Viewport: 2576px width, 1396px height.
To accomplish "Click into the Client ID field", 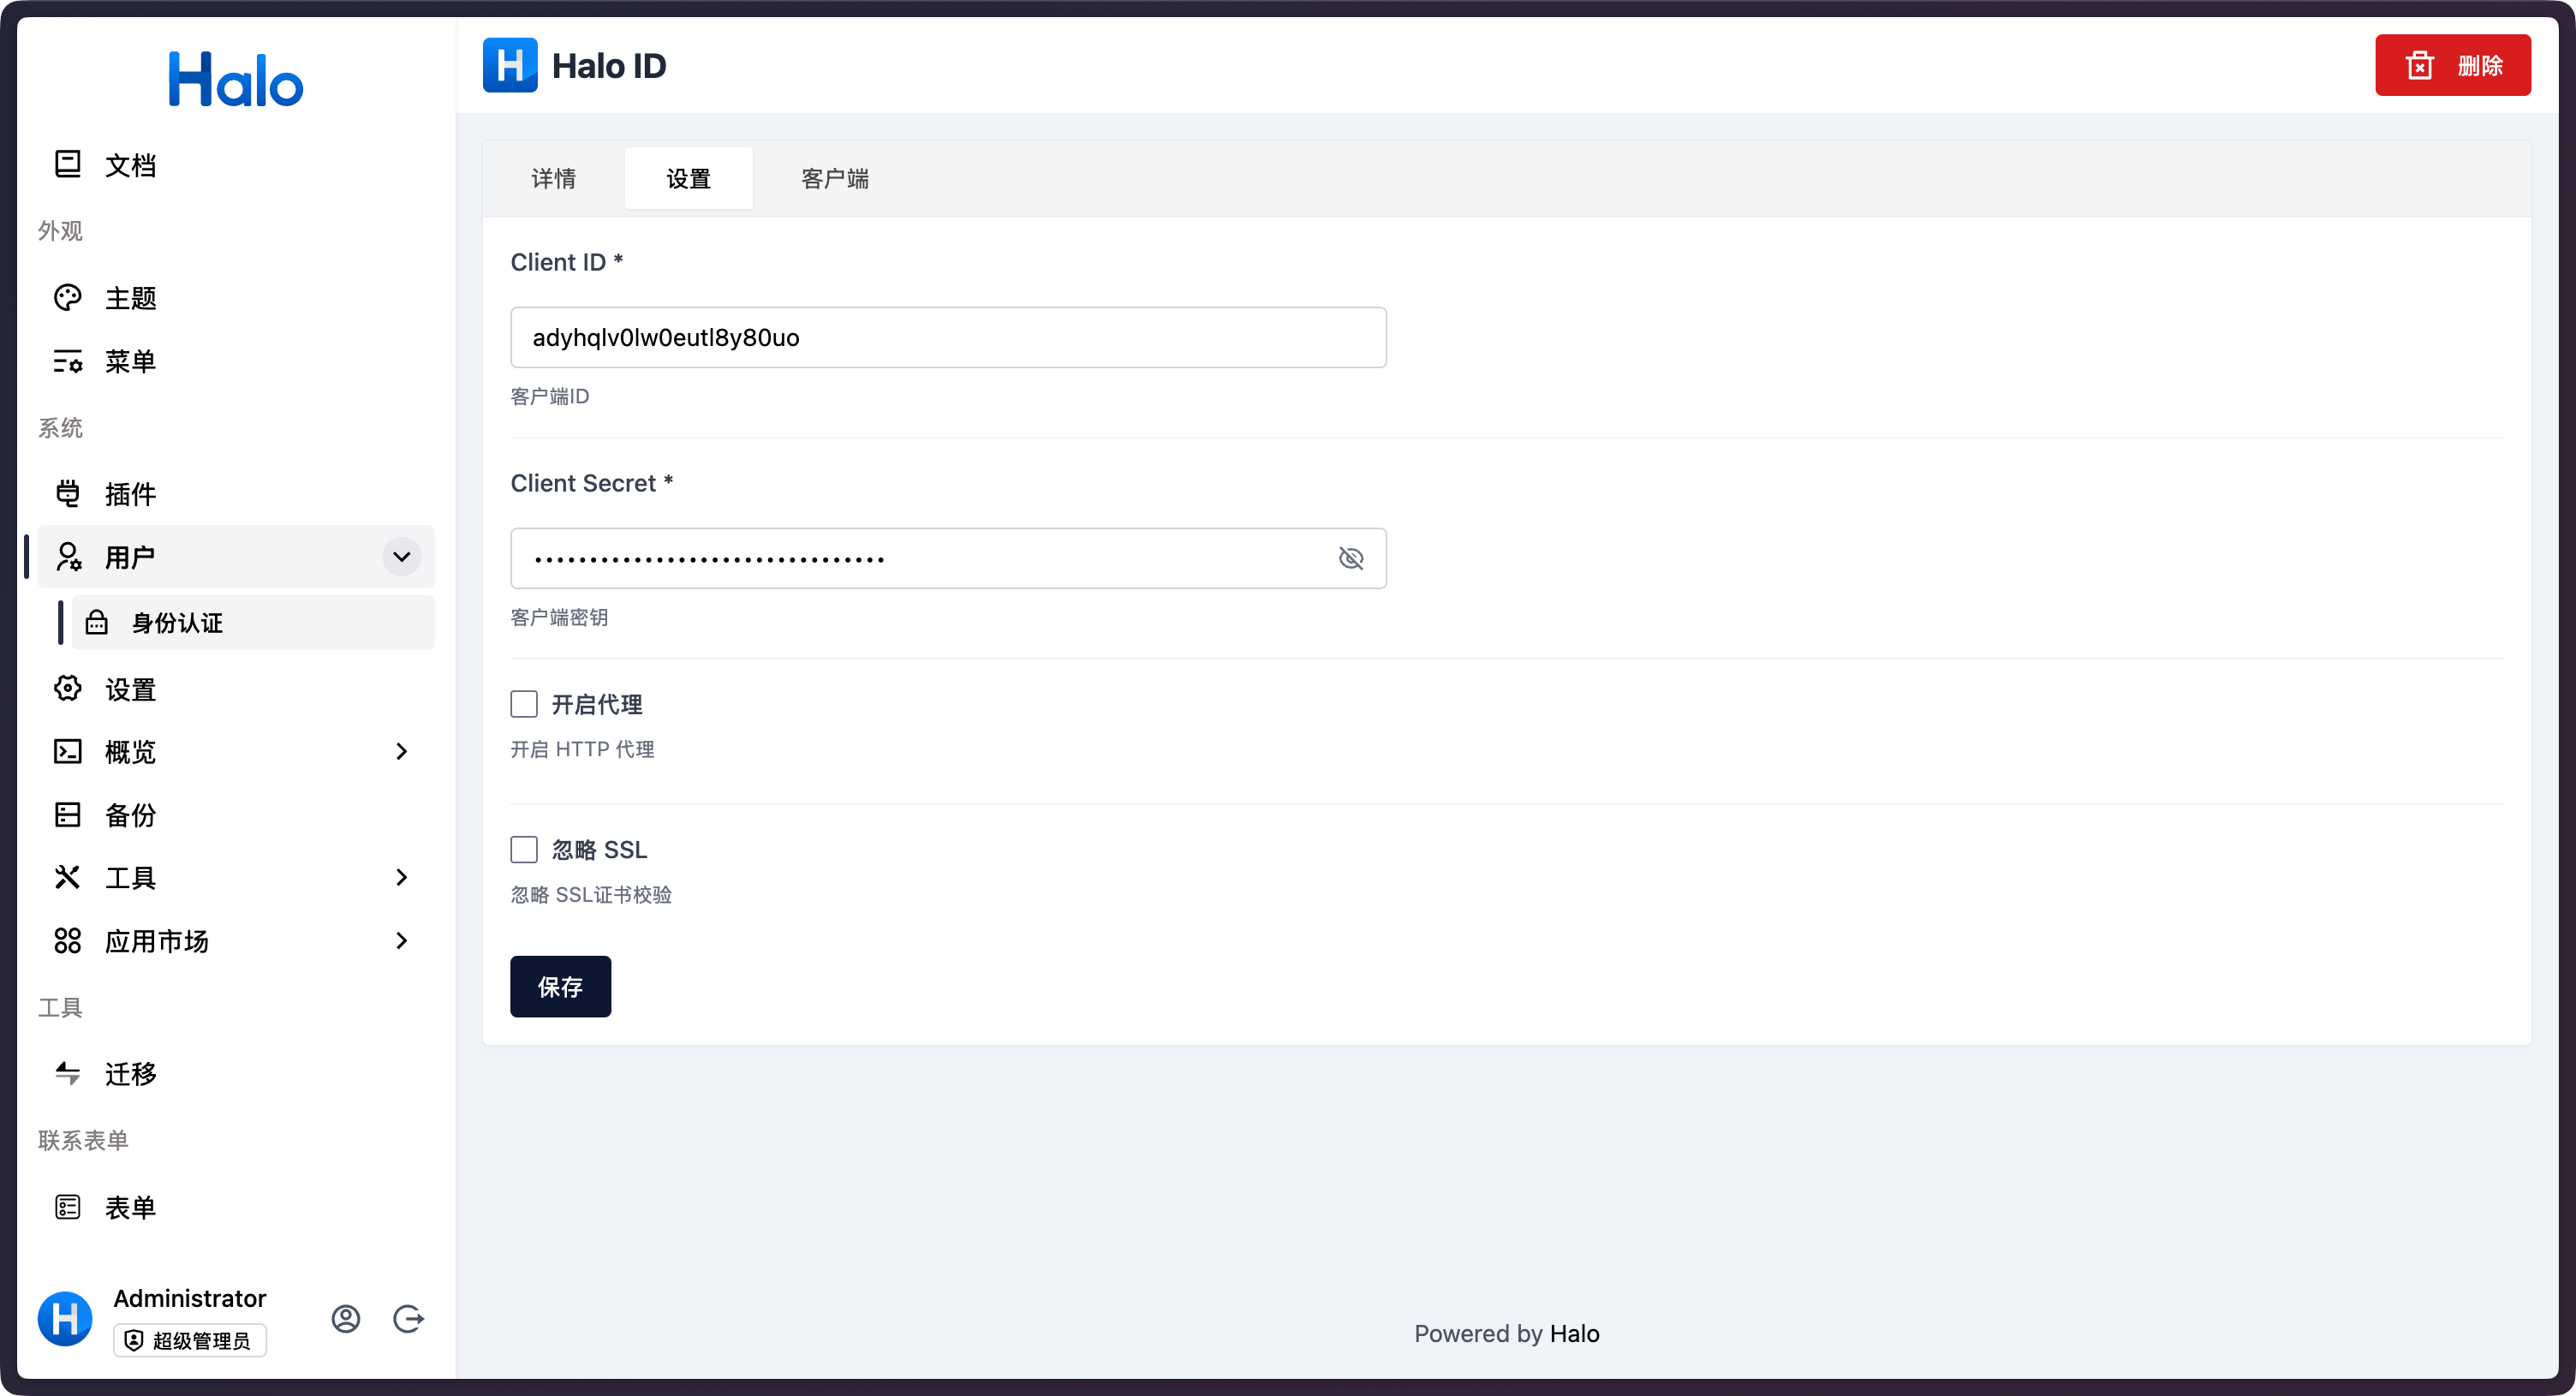I will click(947, 337).
